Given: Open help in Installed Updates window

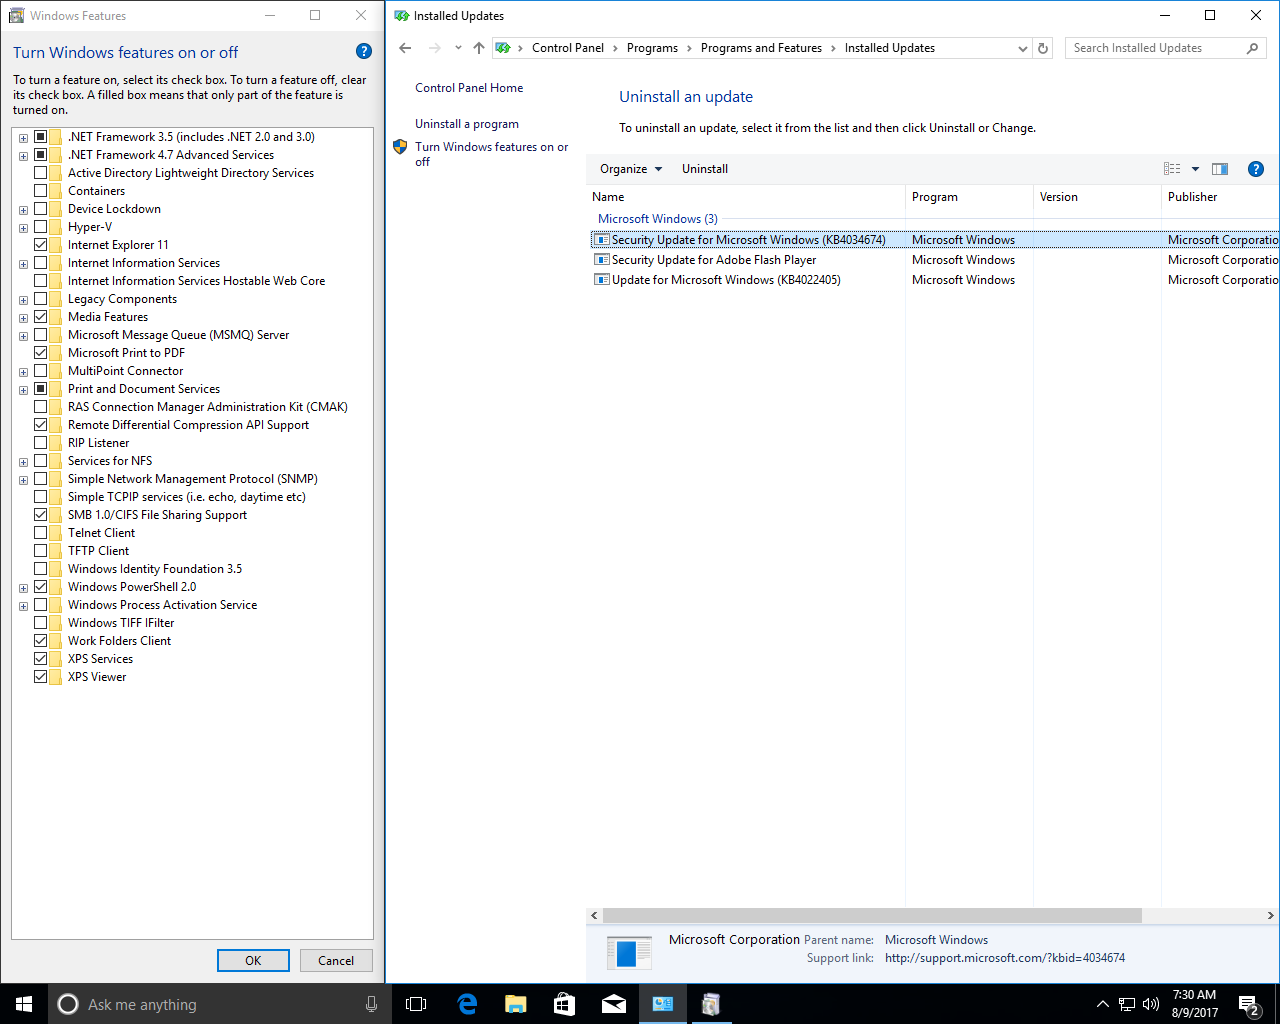Looking at the screenshot, I should tap(1256, 169).
